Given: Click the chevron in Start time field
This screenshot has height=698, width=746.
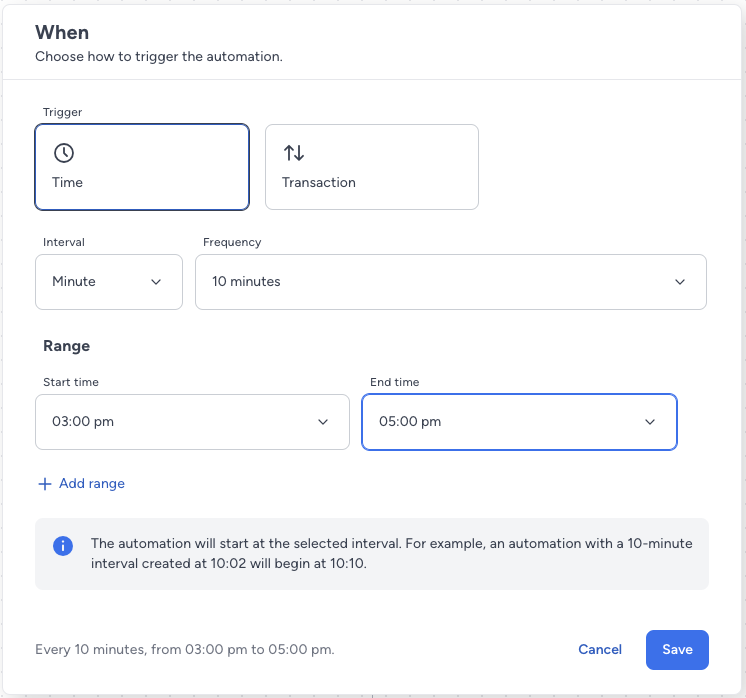Looking at the screenshot, I should coord(323,422).
